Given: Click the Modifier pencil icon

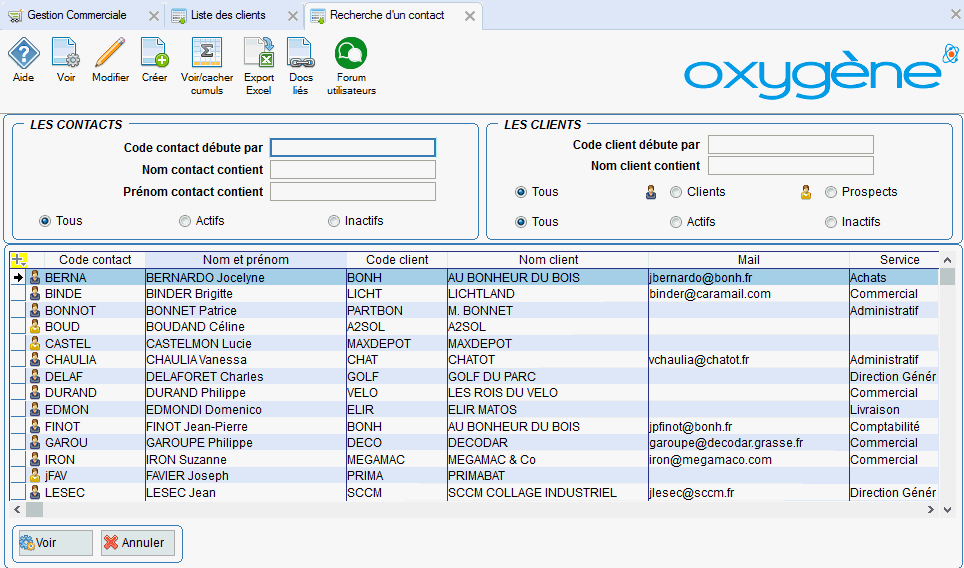Looking at the screenshot, I should point(110,53).
